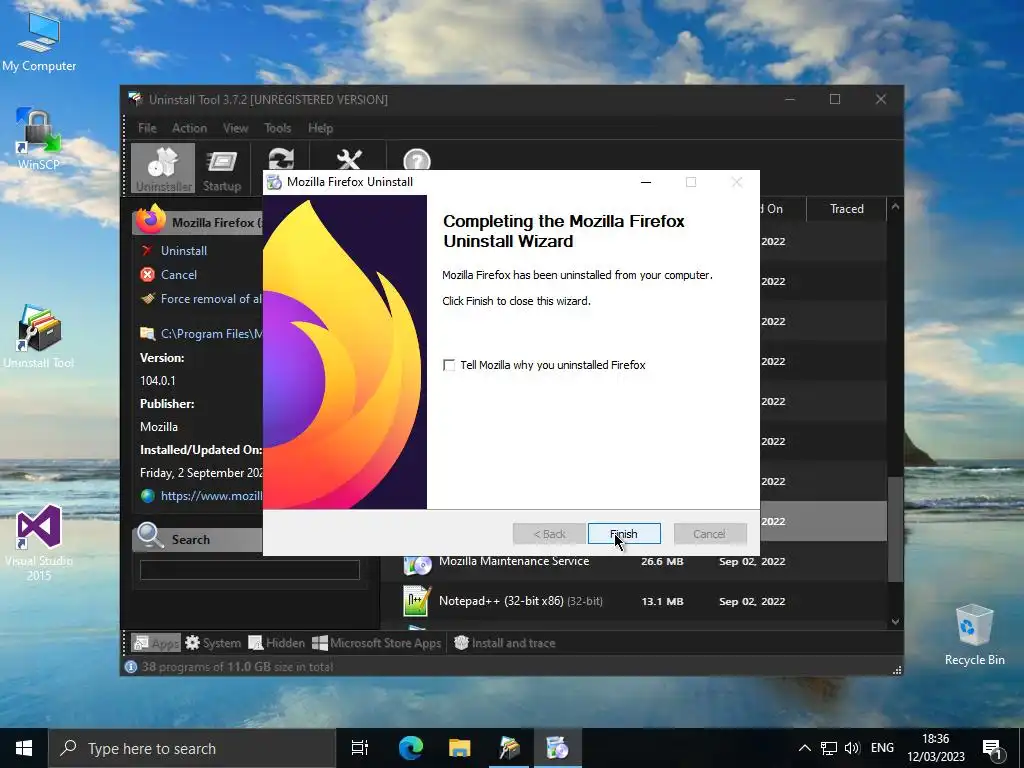This screenshot has width=1024, height=768.
Task: Click the program list scroll up arrow
Action: 895,207
